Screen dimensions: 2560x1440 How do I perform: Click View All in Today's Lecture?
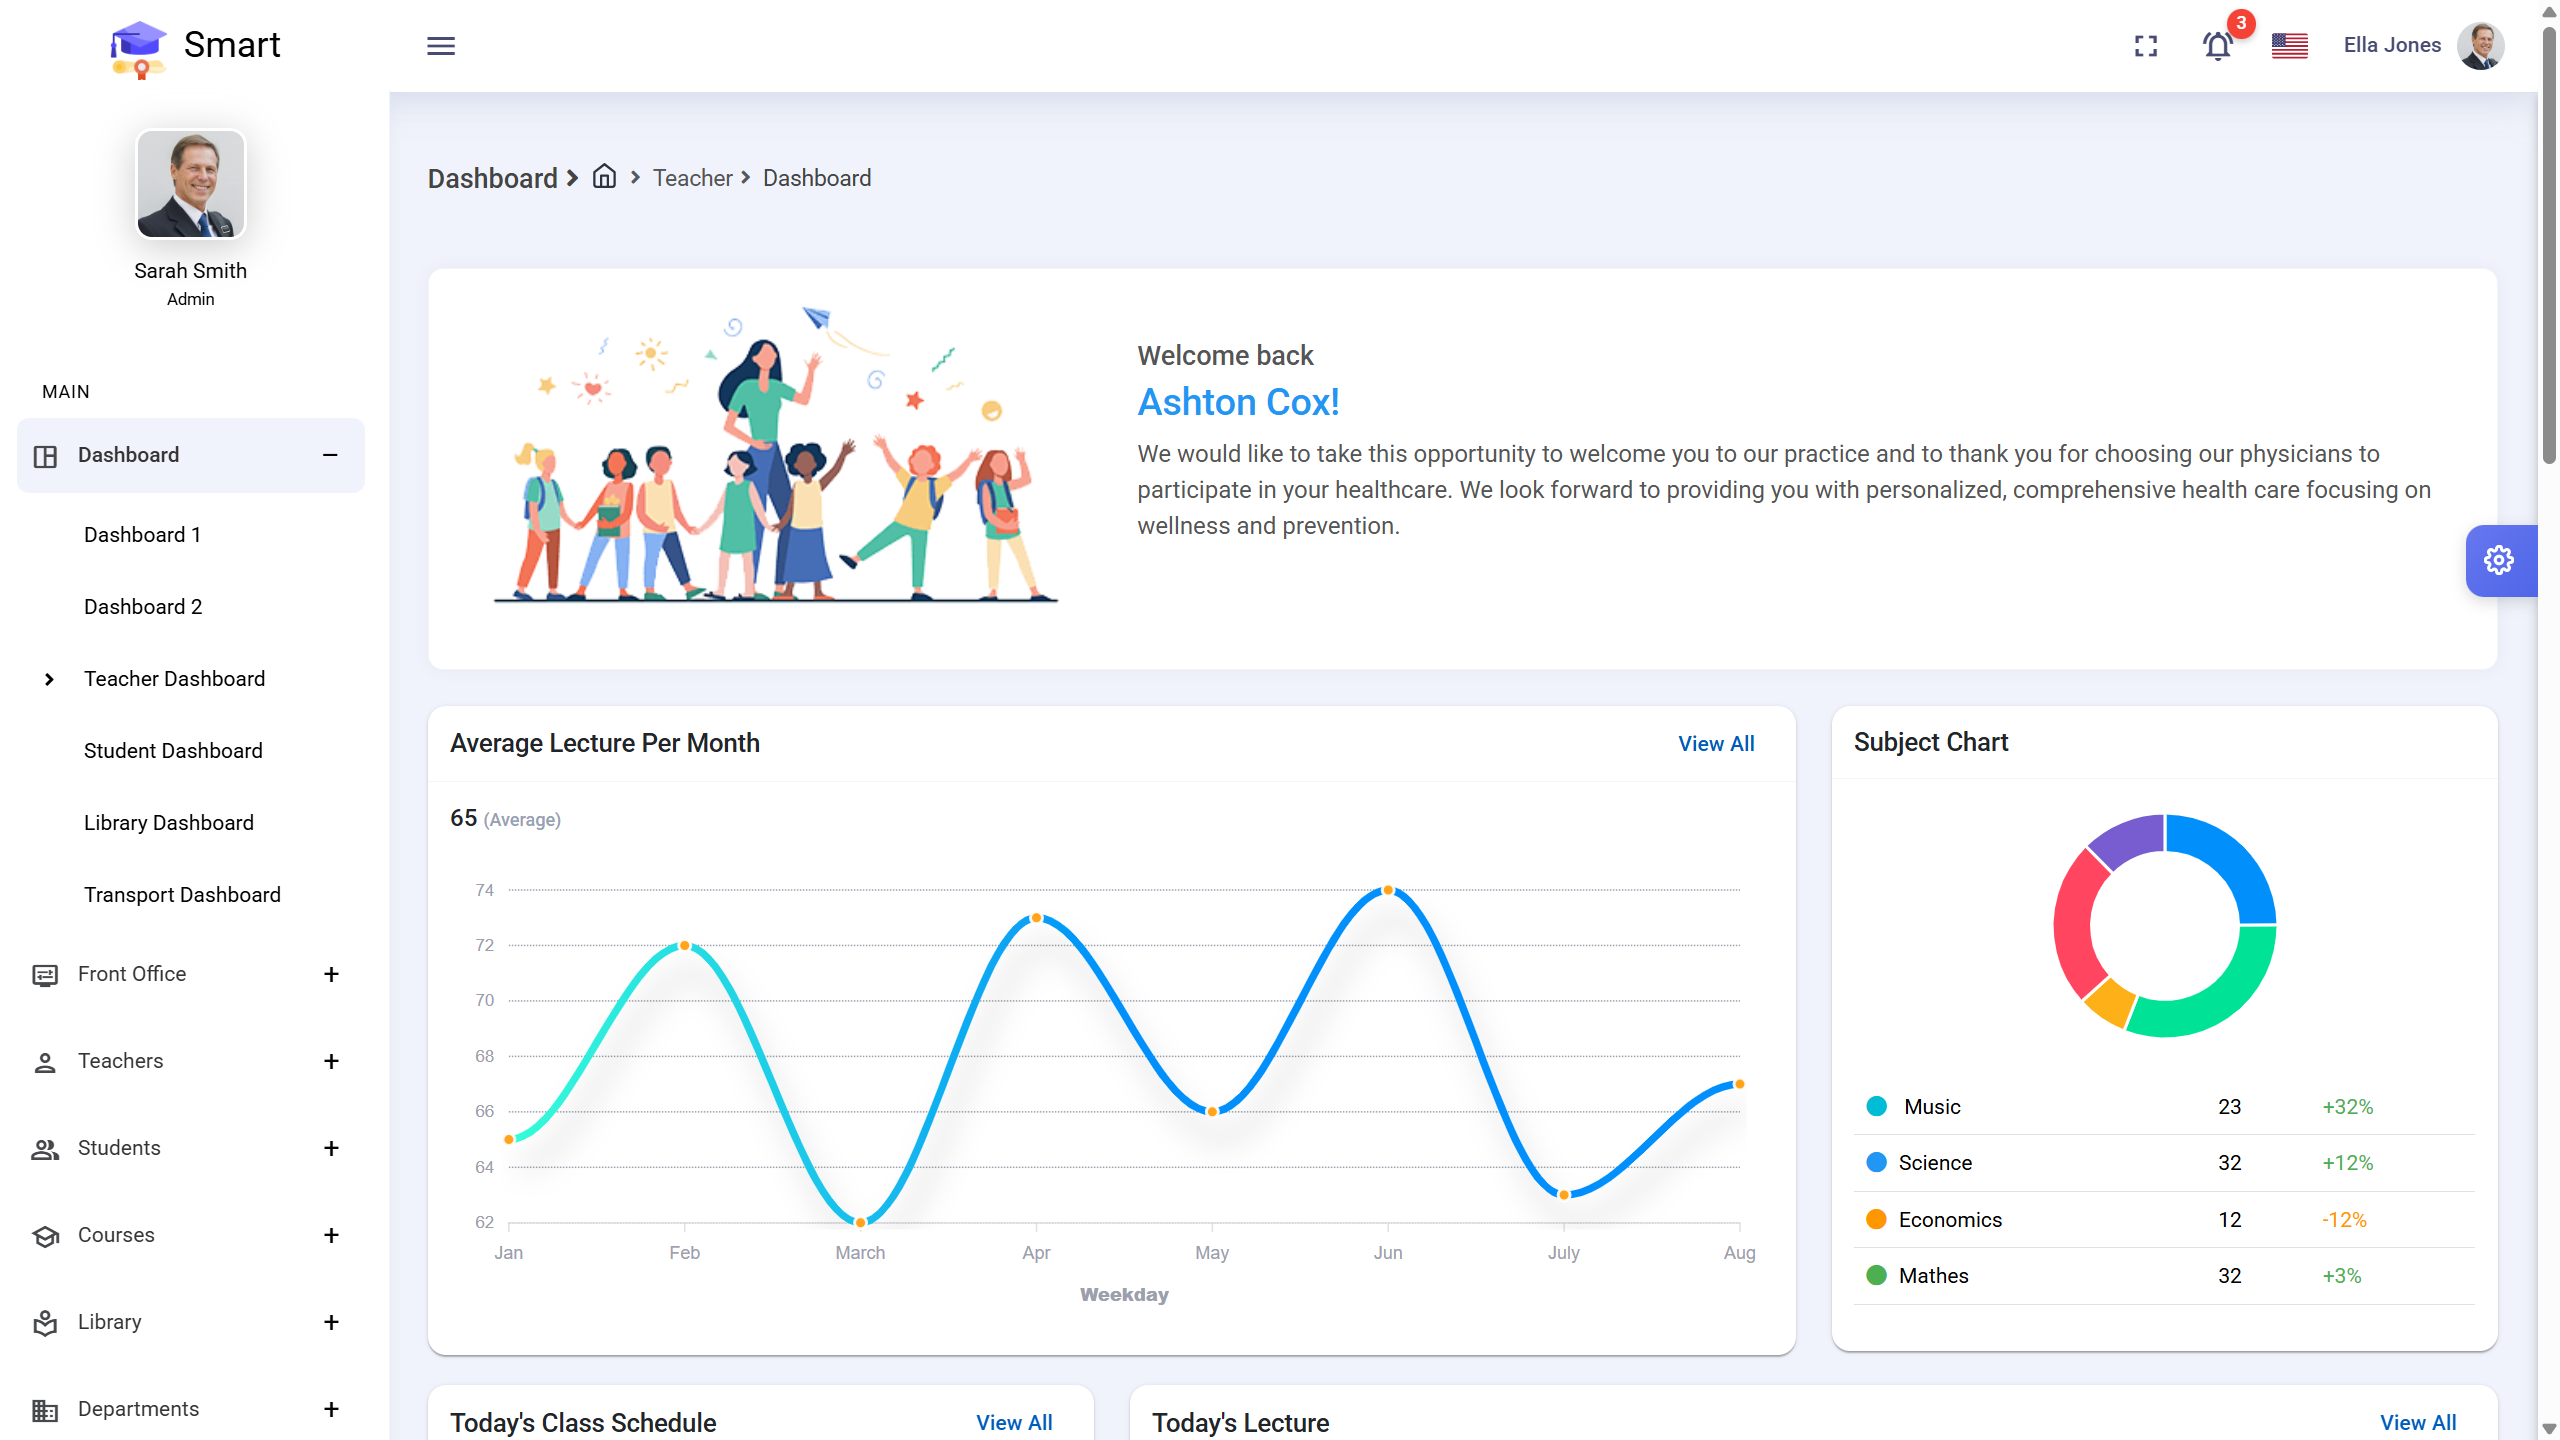click(x=2417, y=1422)
